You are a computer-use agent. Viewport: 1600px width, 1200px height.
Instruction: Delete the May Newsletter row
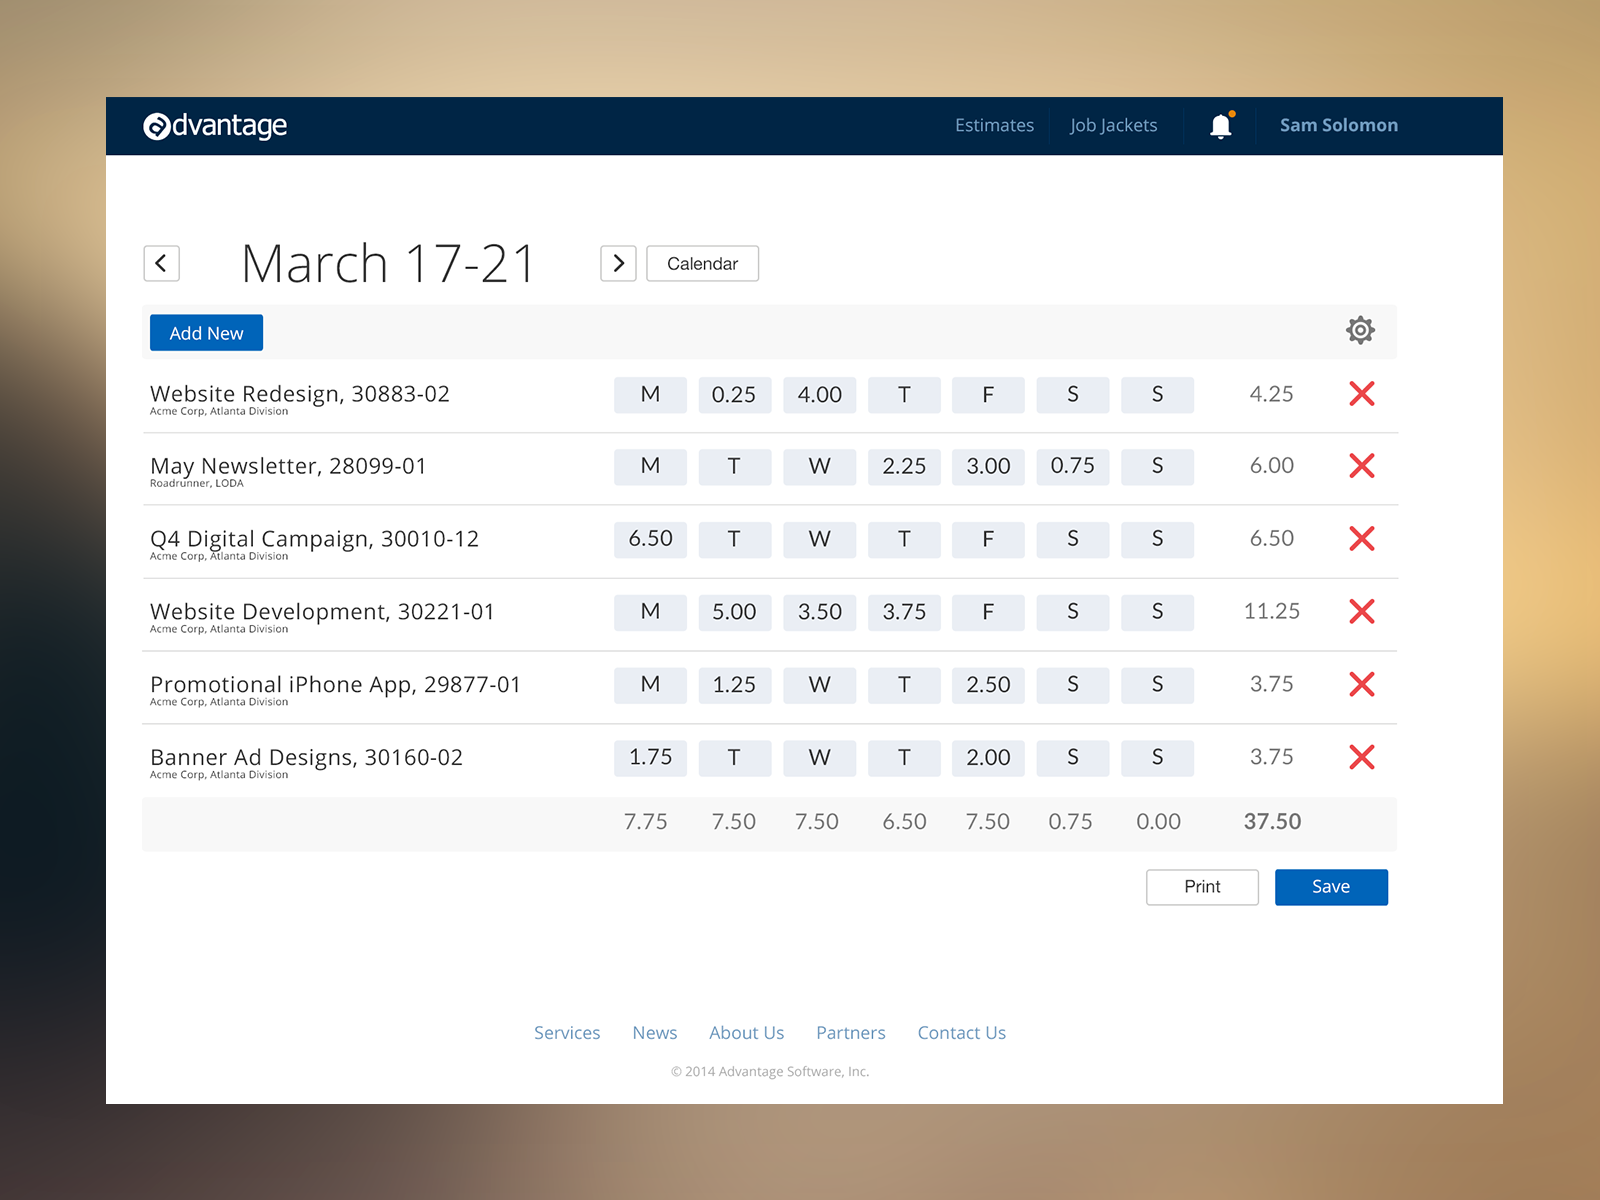pyautogui.click(x=1362, y=466)
